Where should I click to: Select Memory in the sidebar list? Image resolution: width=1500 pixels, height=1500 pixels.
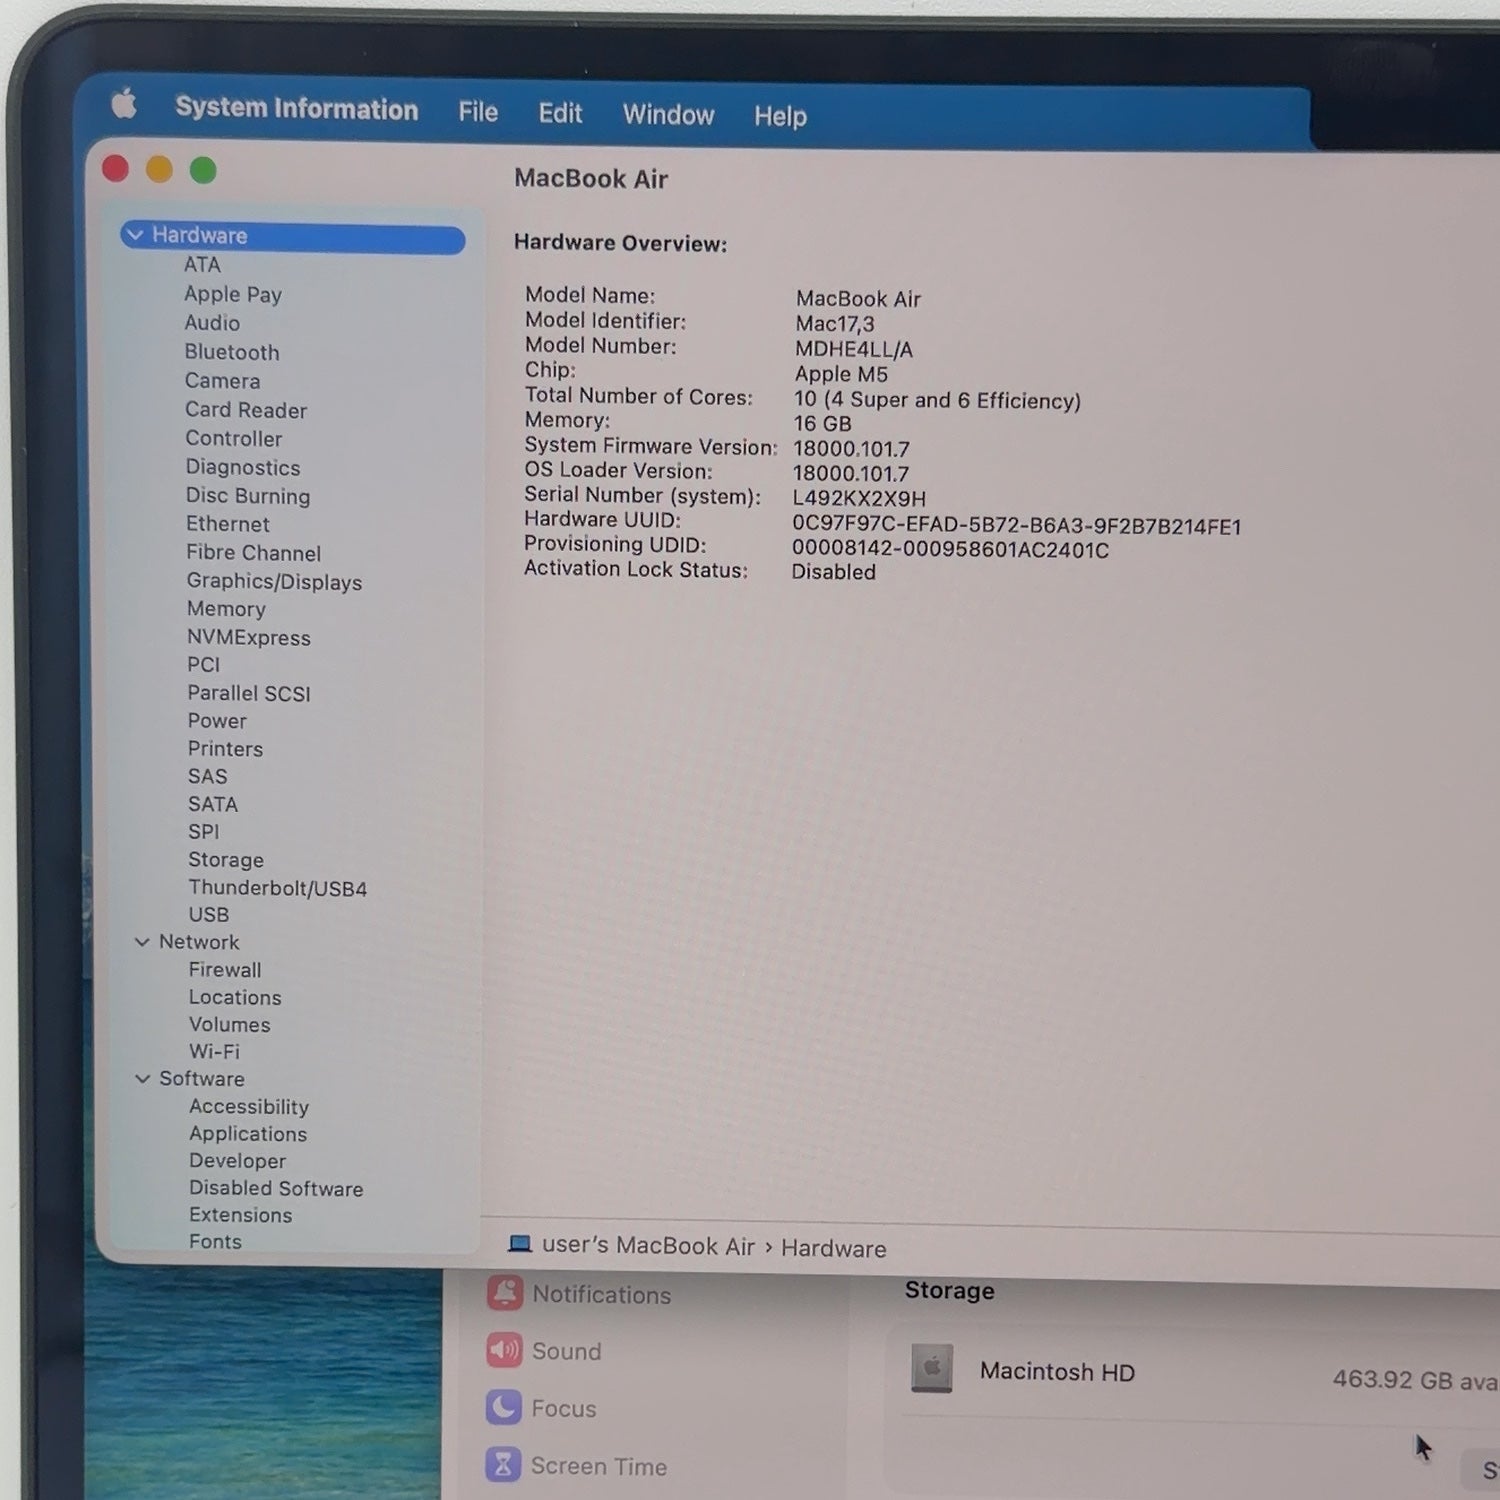(x=226, y=609)
